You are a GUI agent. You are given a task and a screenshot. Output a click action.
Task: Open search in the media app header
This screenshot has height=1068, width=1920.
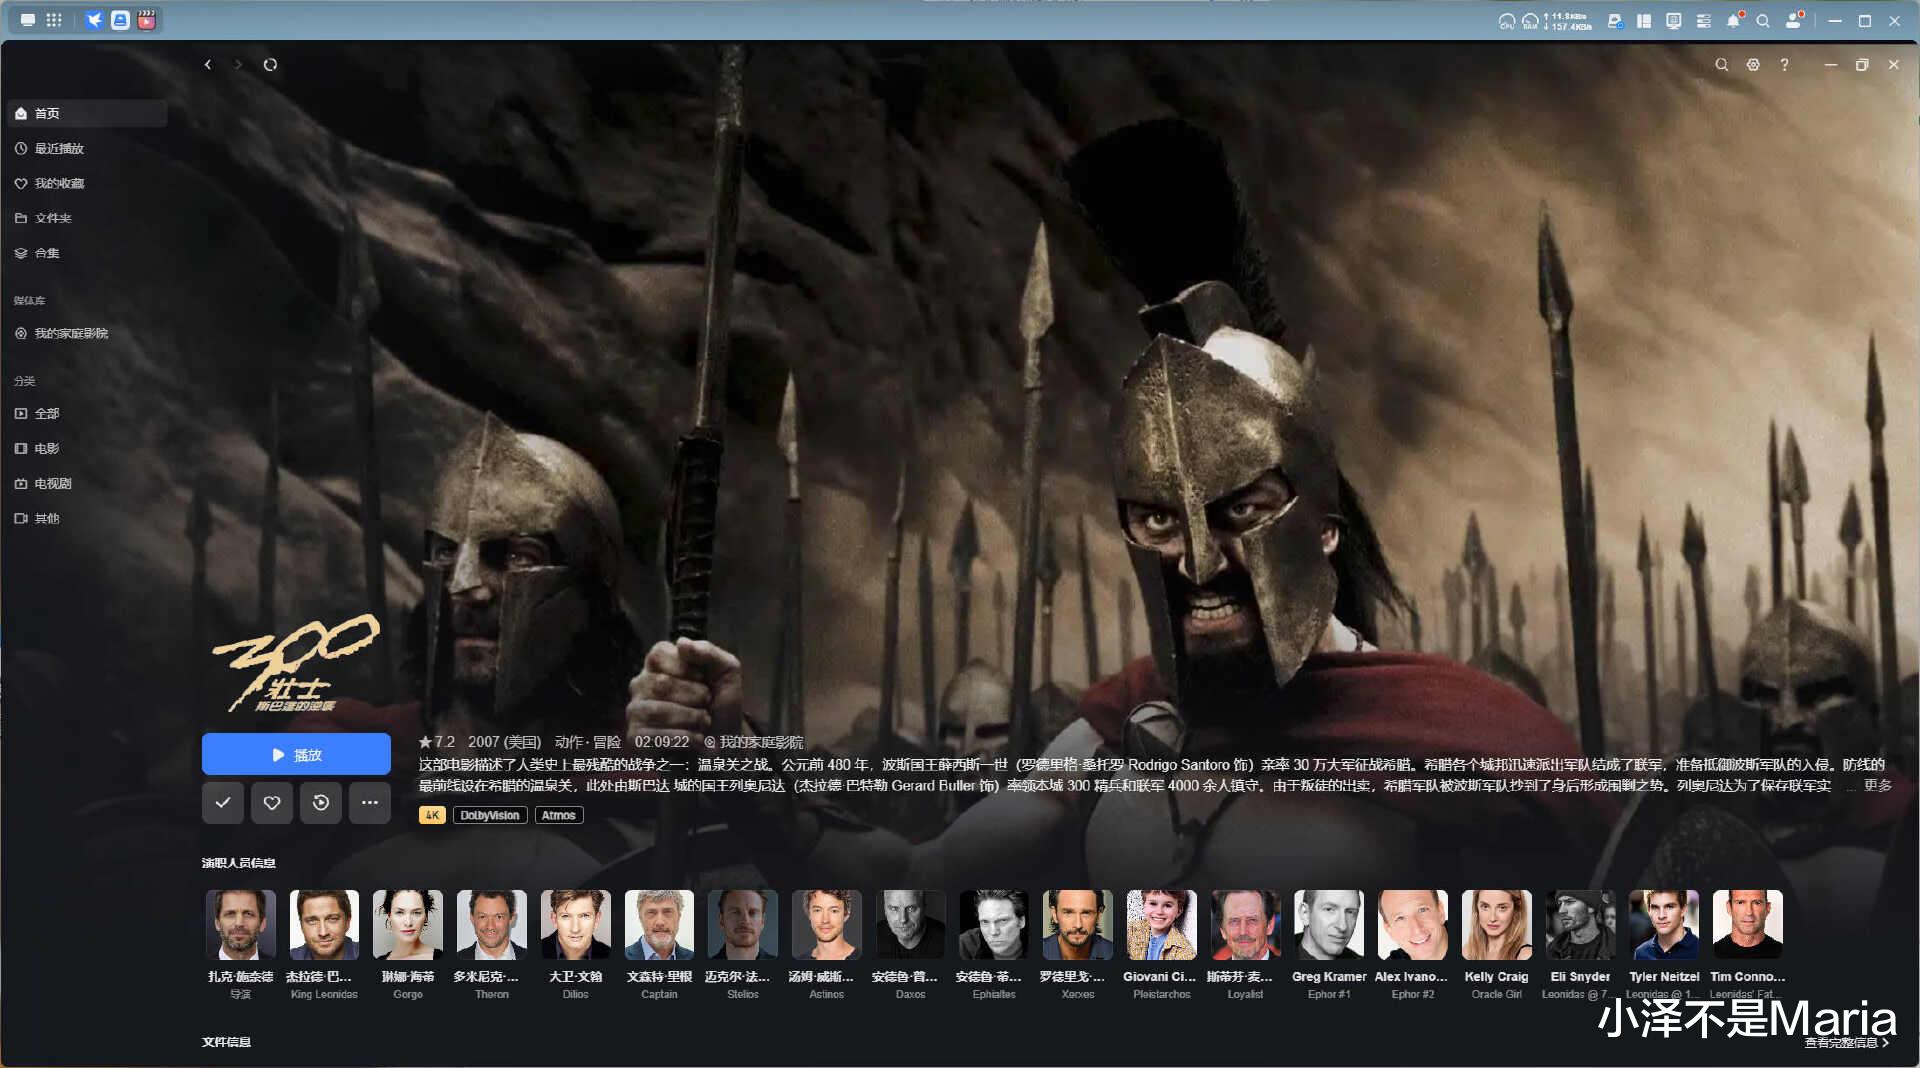coord(1722,65)
